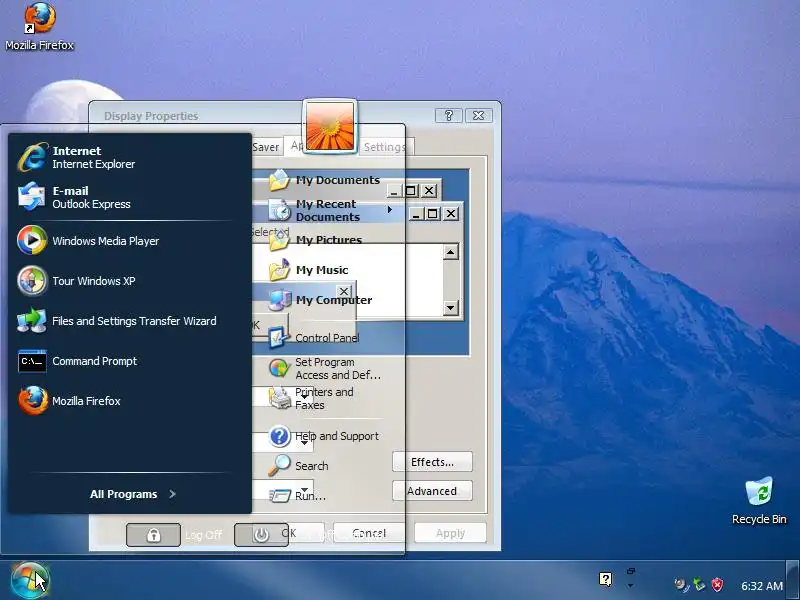This screenshot has height=600, width=800.
Task: Click the taskbar clock showing 6:32 AM
Action: [761, 586]
